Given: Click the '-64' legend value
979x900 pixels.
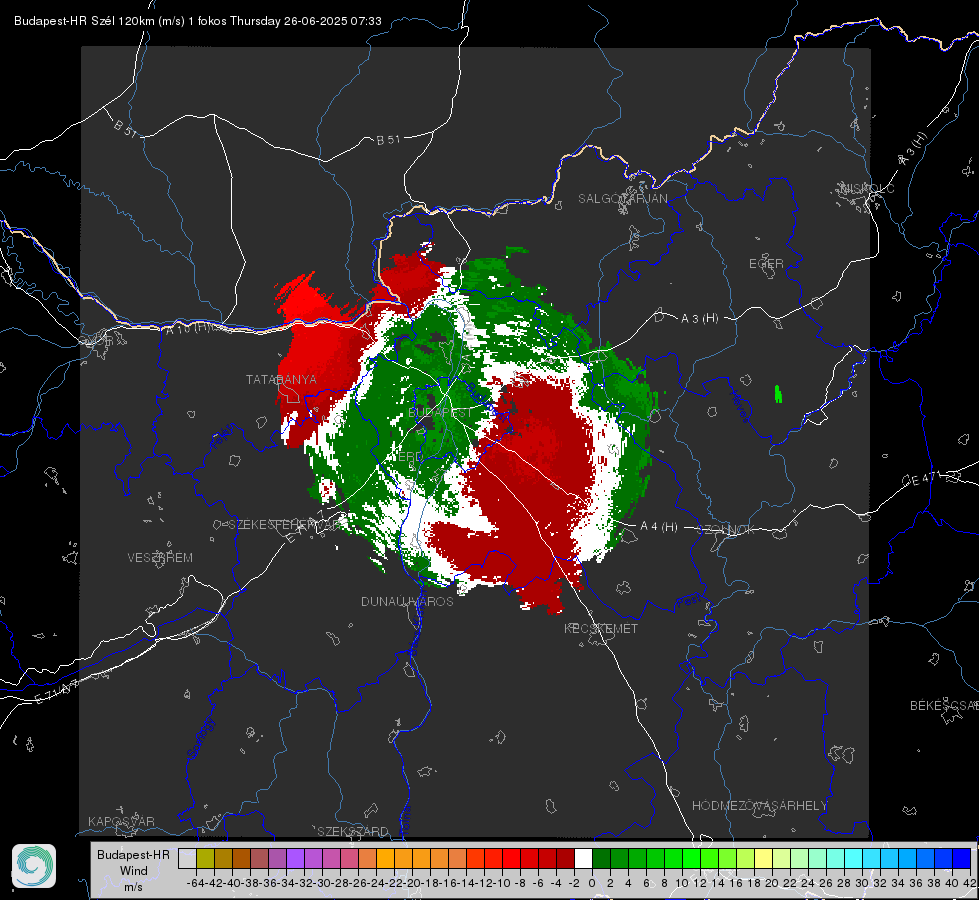Looking at the screenshot, I should [196, 883].
